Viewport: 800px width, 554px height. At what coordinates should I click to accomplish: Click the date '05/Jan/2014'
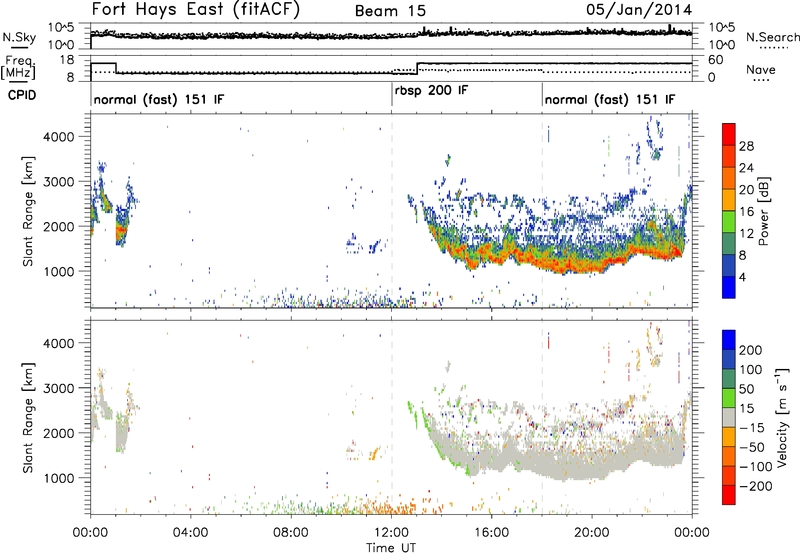coord(639,10)
